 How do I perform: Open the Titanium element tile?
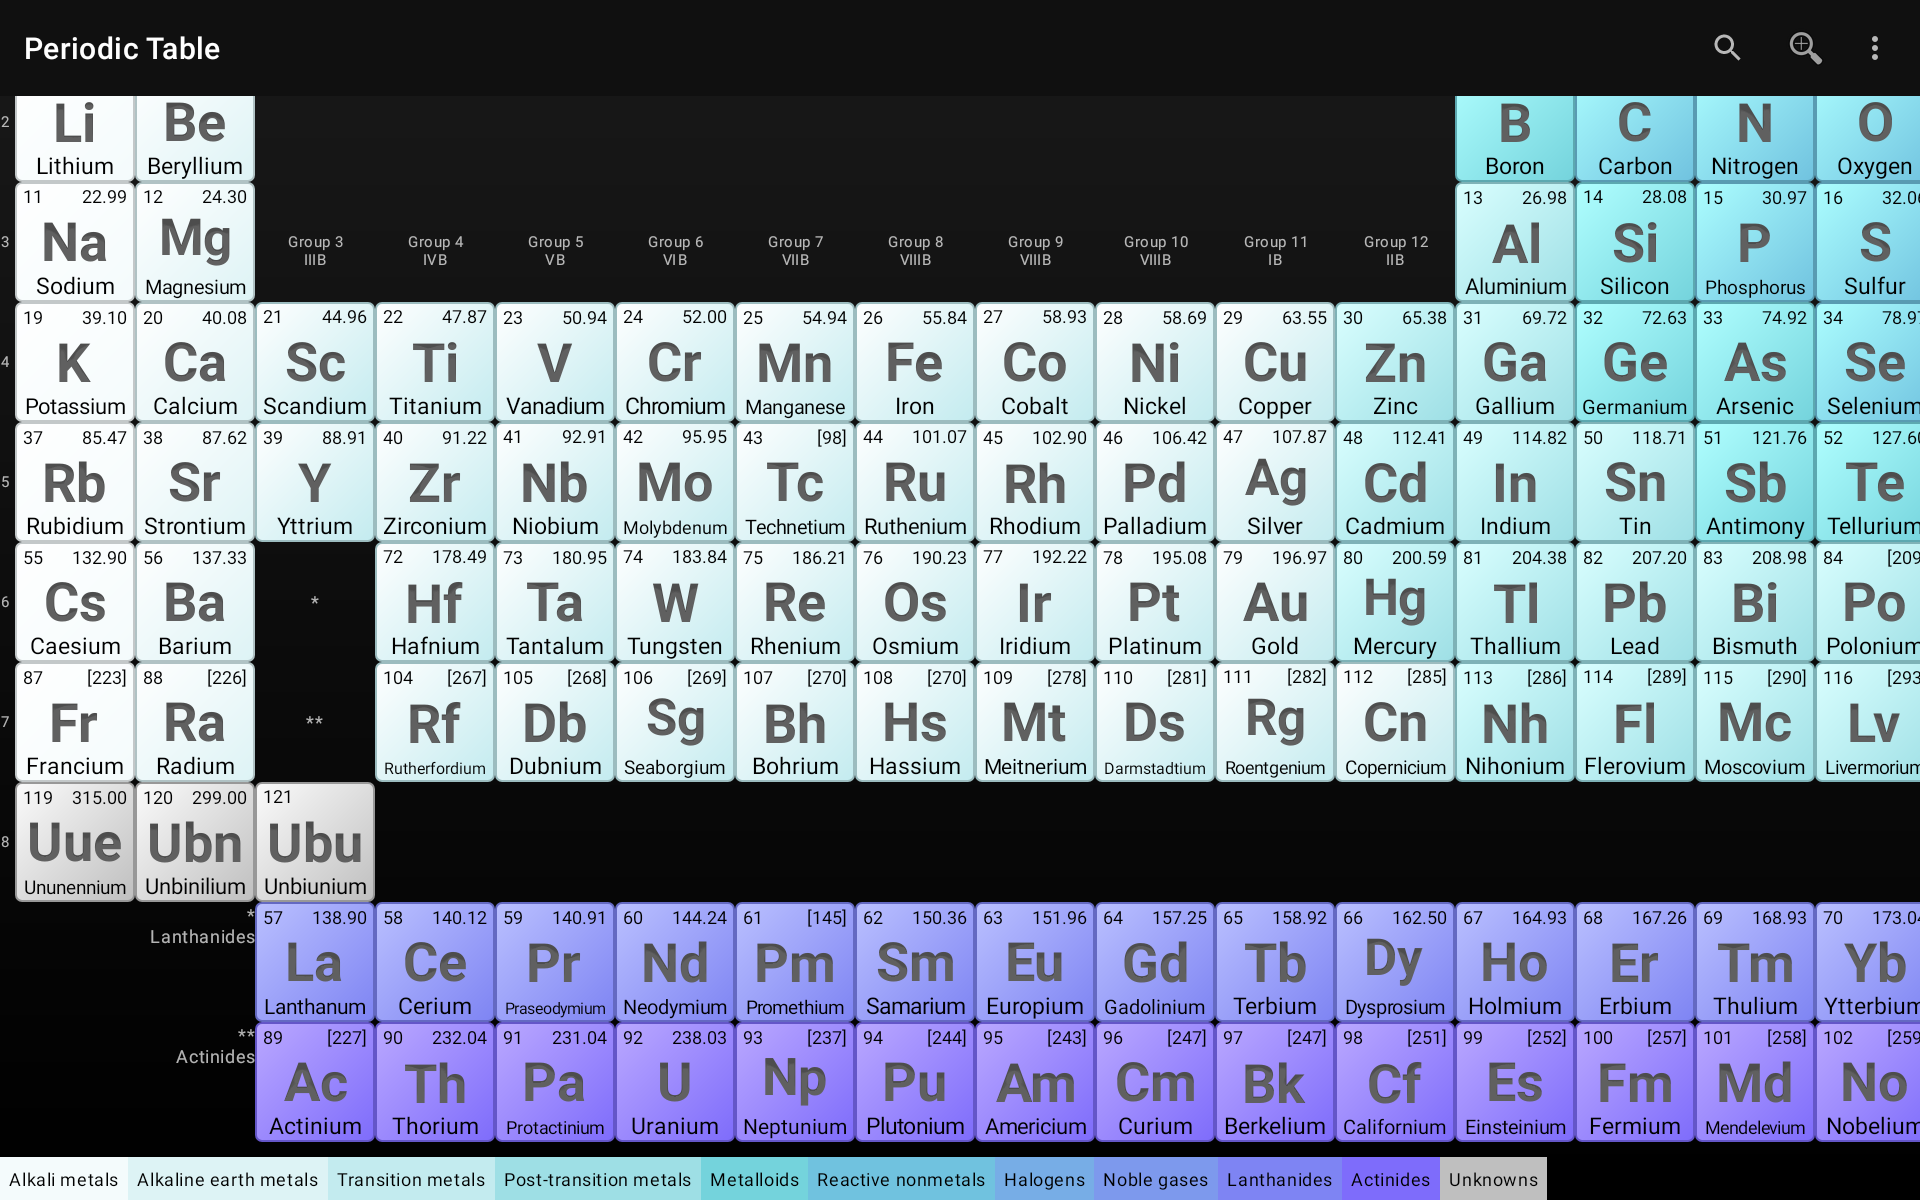[x=435, y=362]
